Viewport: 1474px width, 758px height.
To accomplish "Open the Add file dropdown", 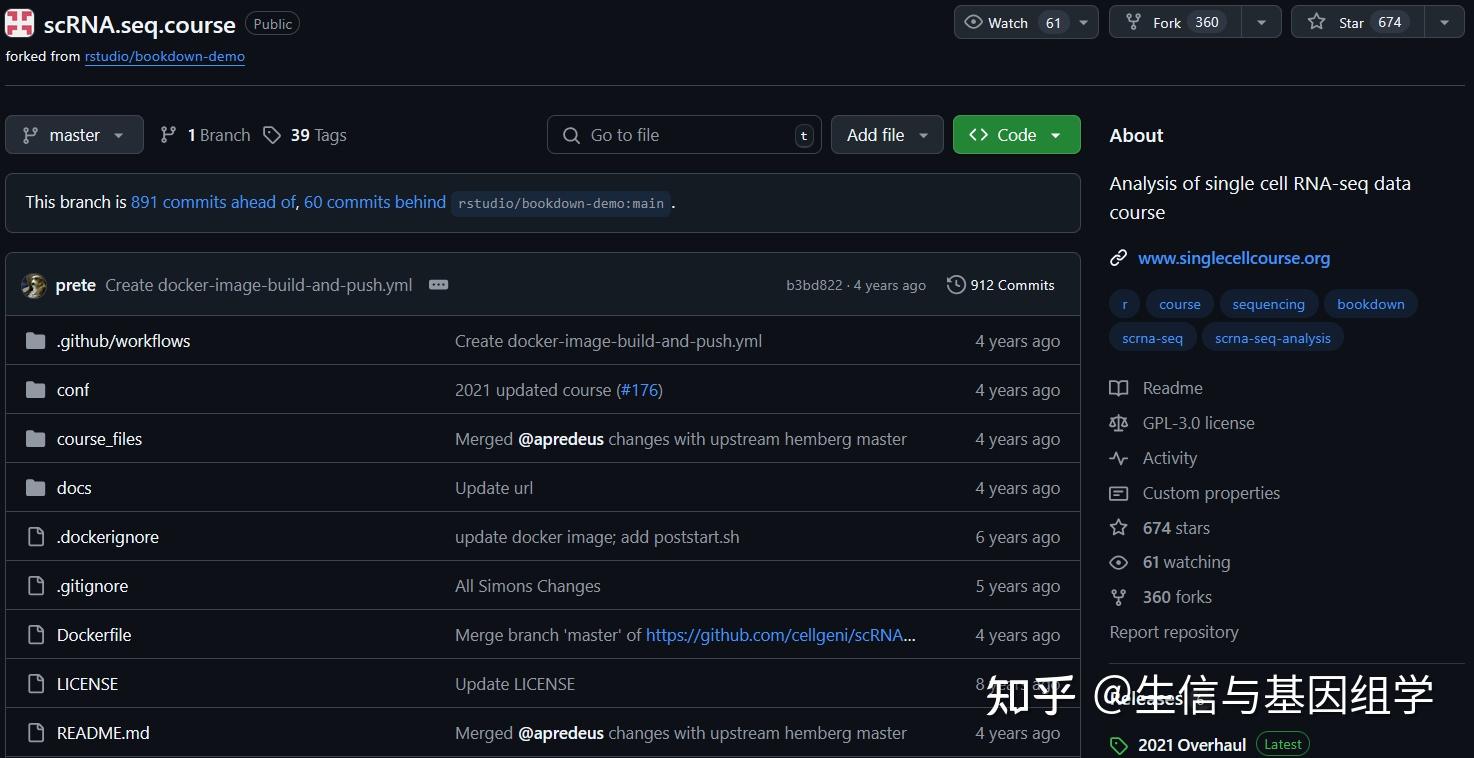I will 886,134.
